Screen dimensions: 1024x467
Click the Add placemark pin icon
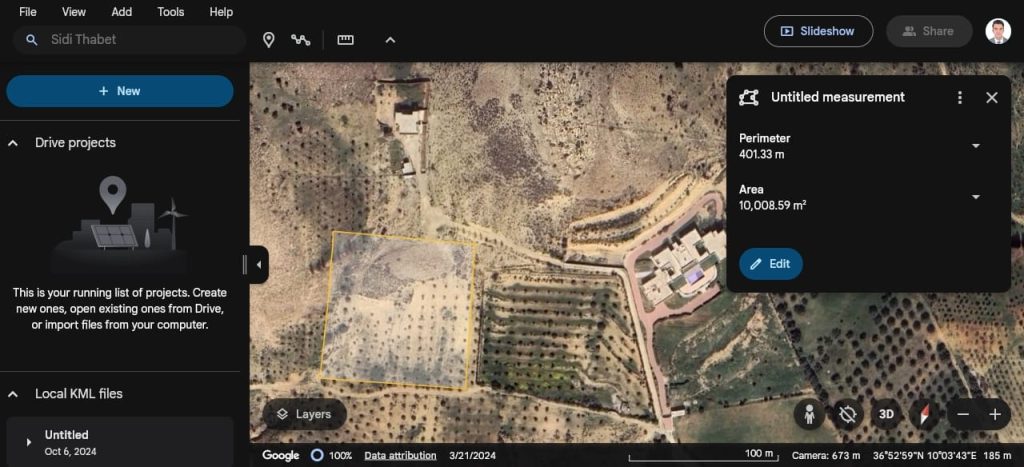pyautogui.click(x=268, y=40)
